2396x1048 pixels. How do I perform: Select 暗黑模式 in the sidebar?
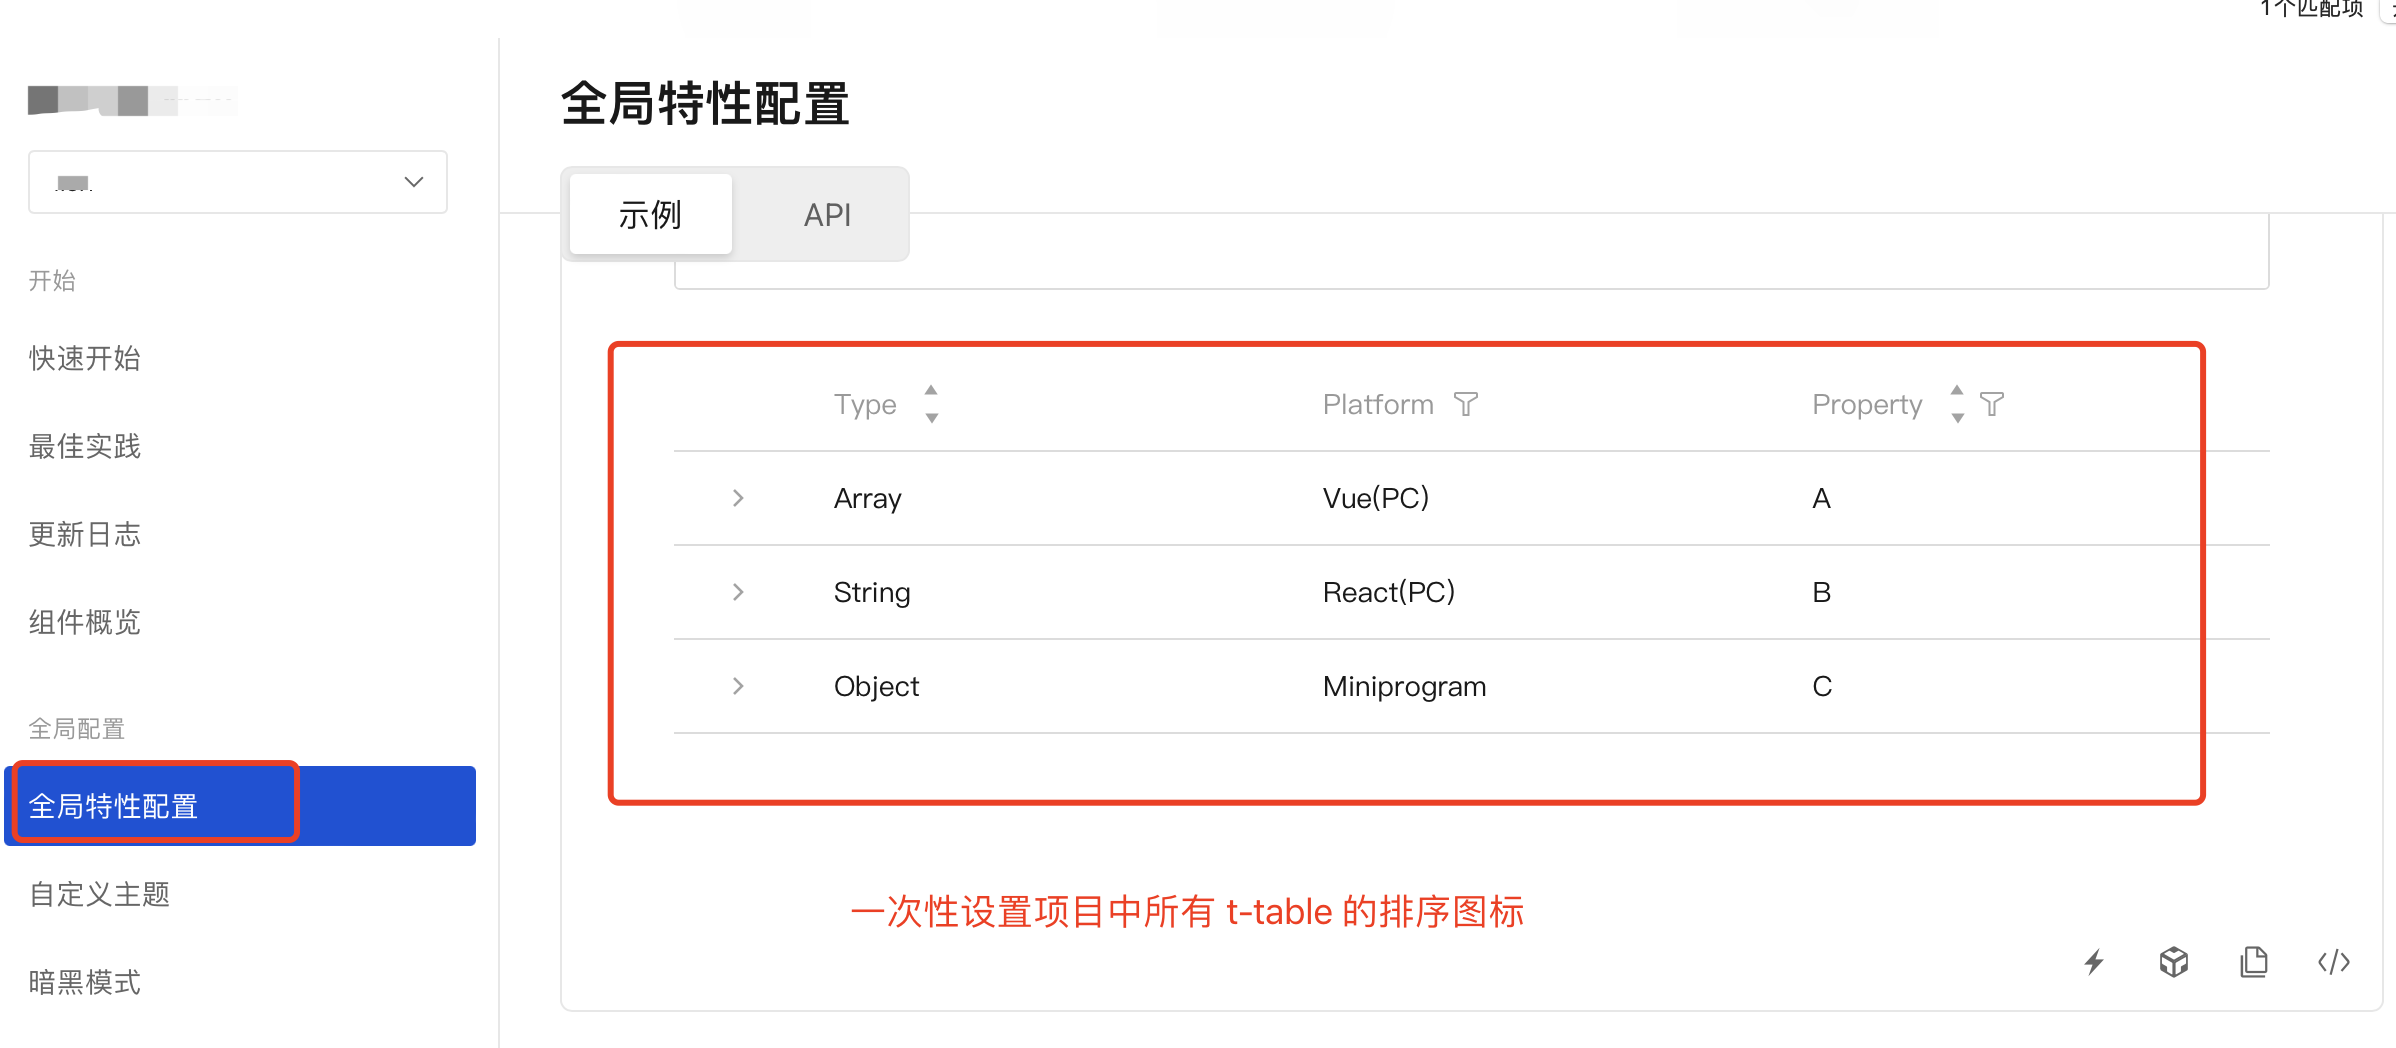[x=85, y=981]
